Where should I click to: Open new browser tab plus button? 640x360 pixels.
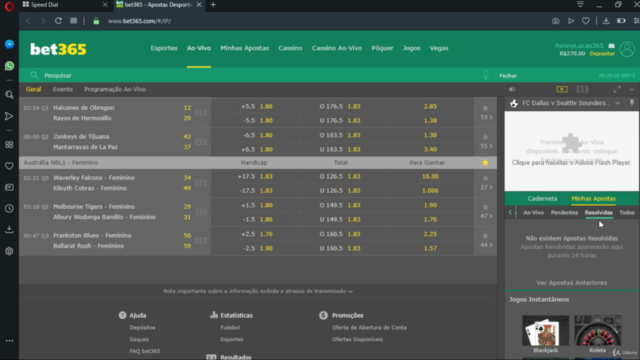[213, 5]
